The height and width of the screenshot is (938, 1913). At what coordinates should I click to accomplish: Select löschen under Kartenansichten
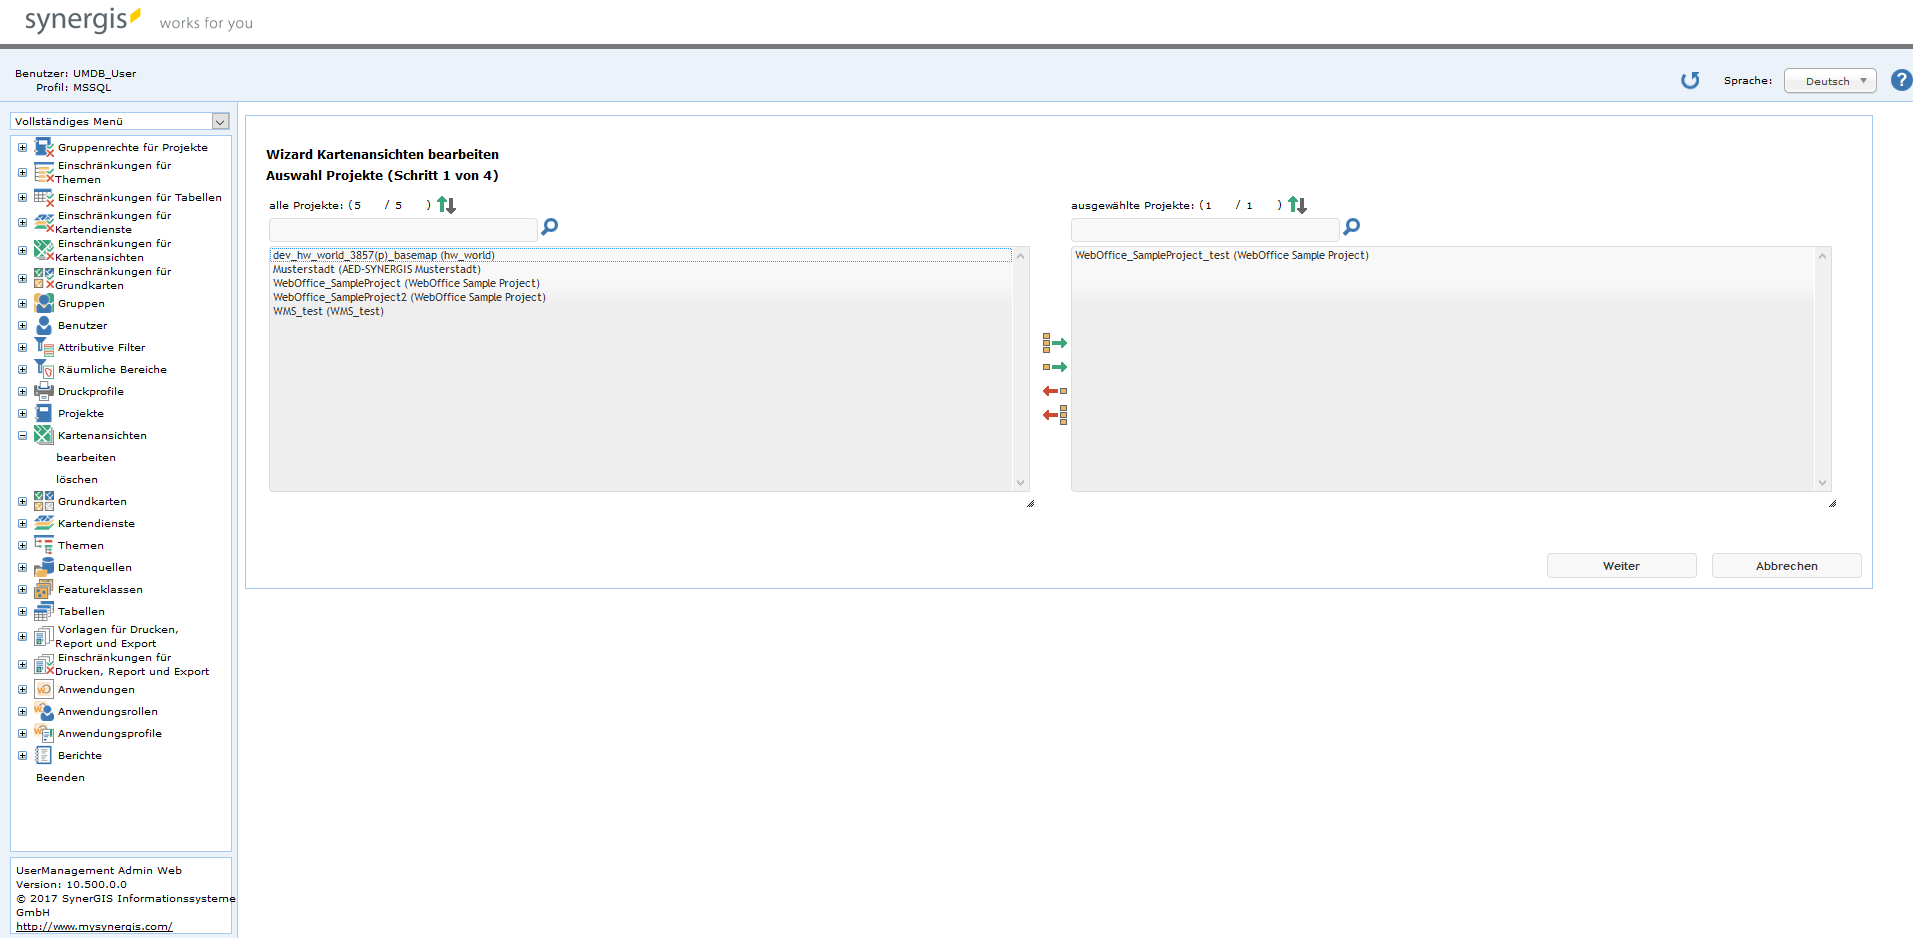[x=77, y=480]
